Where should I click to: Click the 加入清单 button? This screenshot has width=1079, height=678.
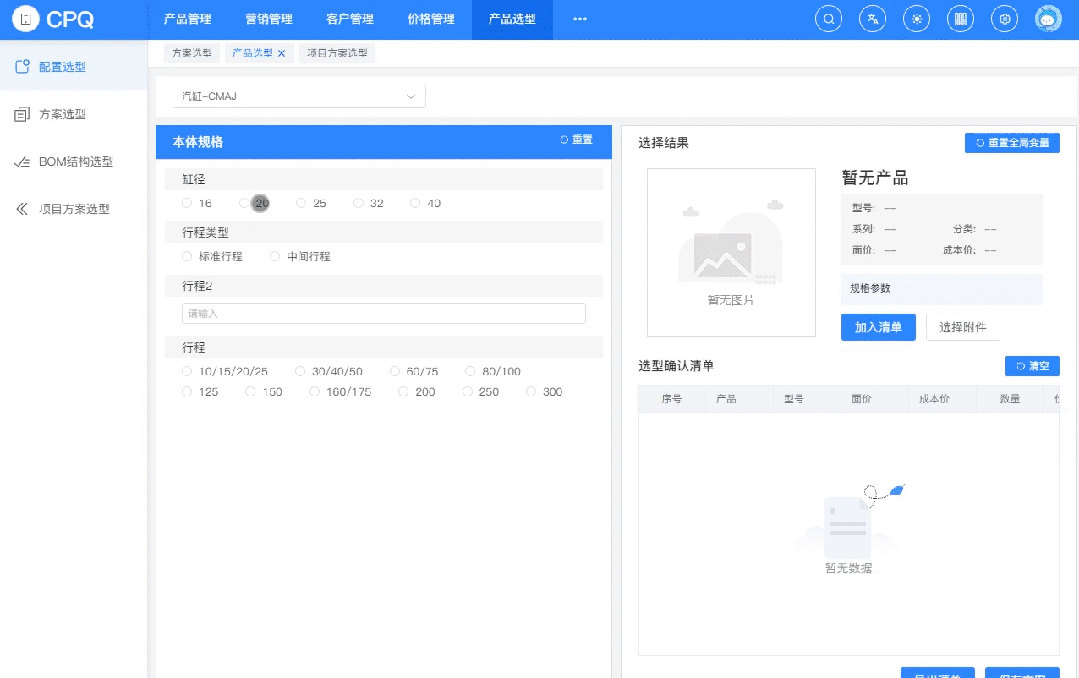tap(878, 327)
